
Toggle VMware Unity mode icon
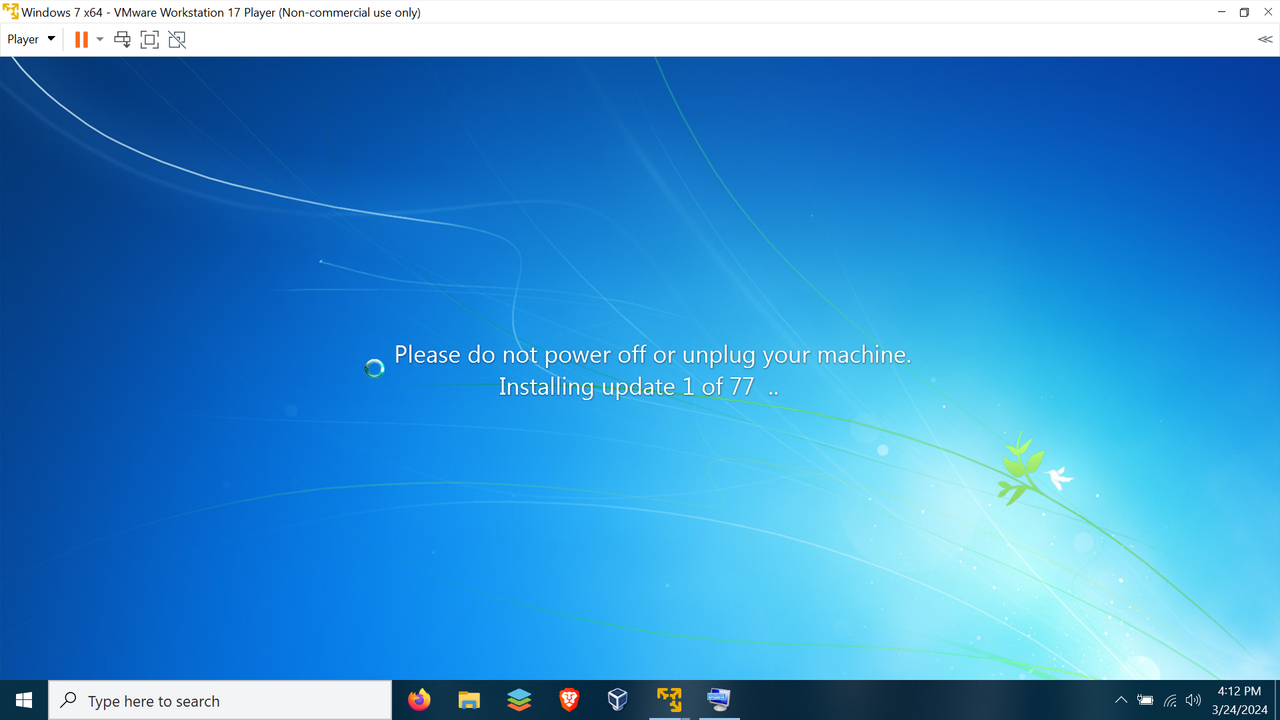177,39
